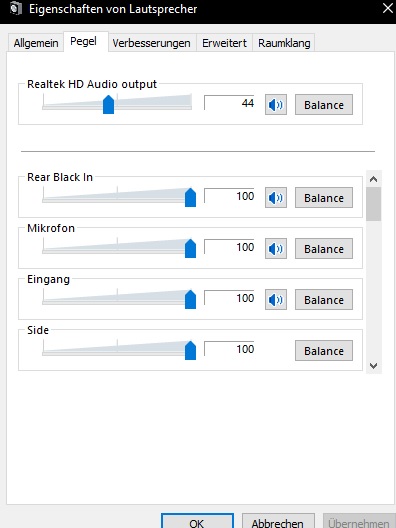Open the Verbesserungen tab
Screen dimensions: 396x528
coord(152,43)
